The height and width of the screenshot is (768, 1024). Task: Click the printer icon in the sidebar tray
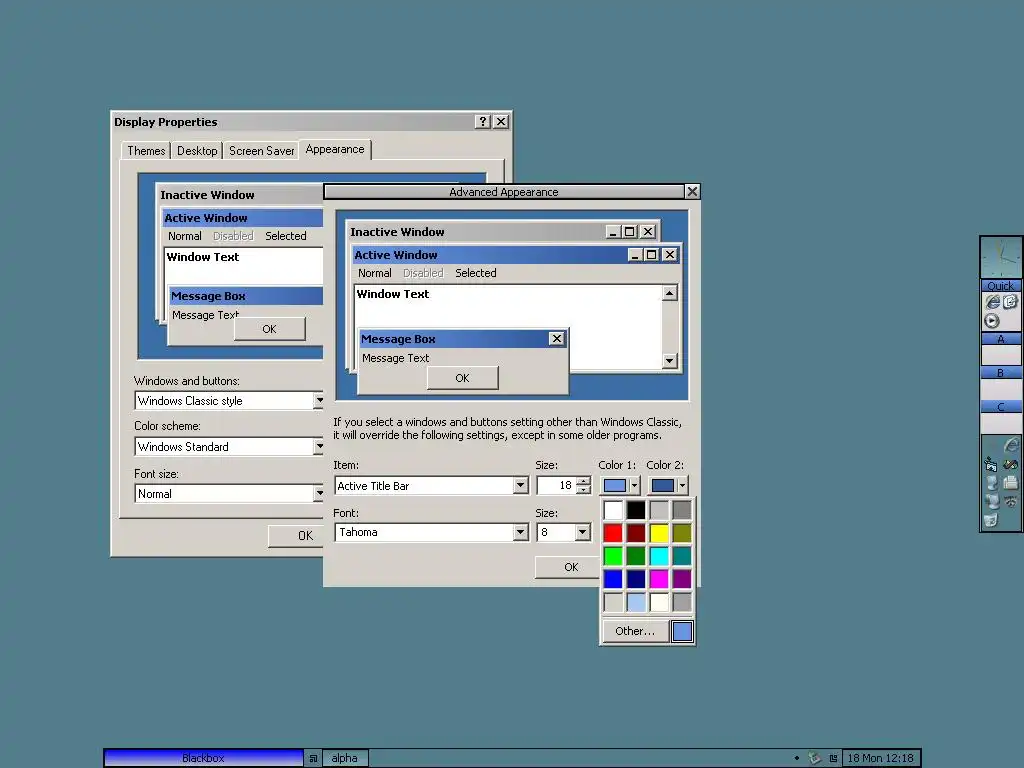point(1010,483)
